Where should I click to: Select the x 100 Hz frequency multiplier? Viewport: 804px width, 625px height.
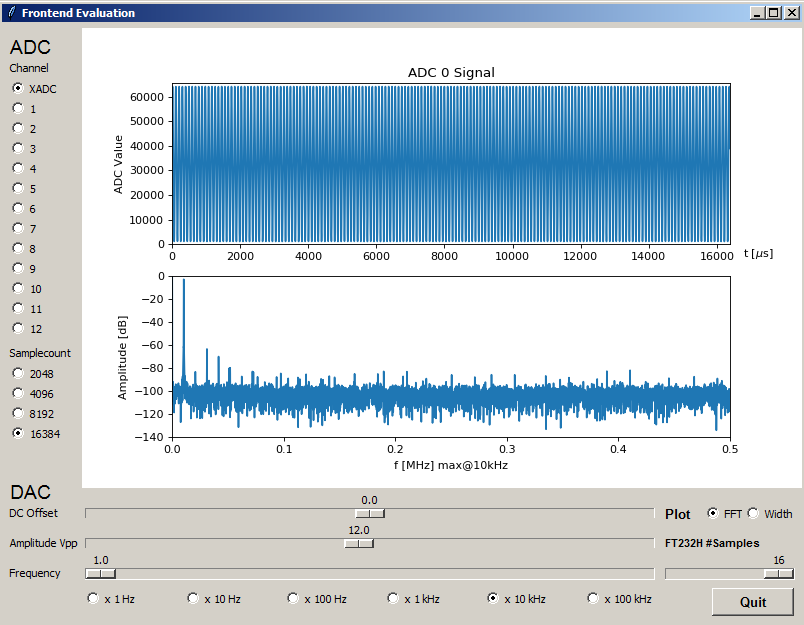tap(293, 598)
